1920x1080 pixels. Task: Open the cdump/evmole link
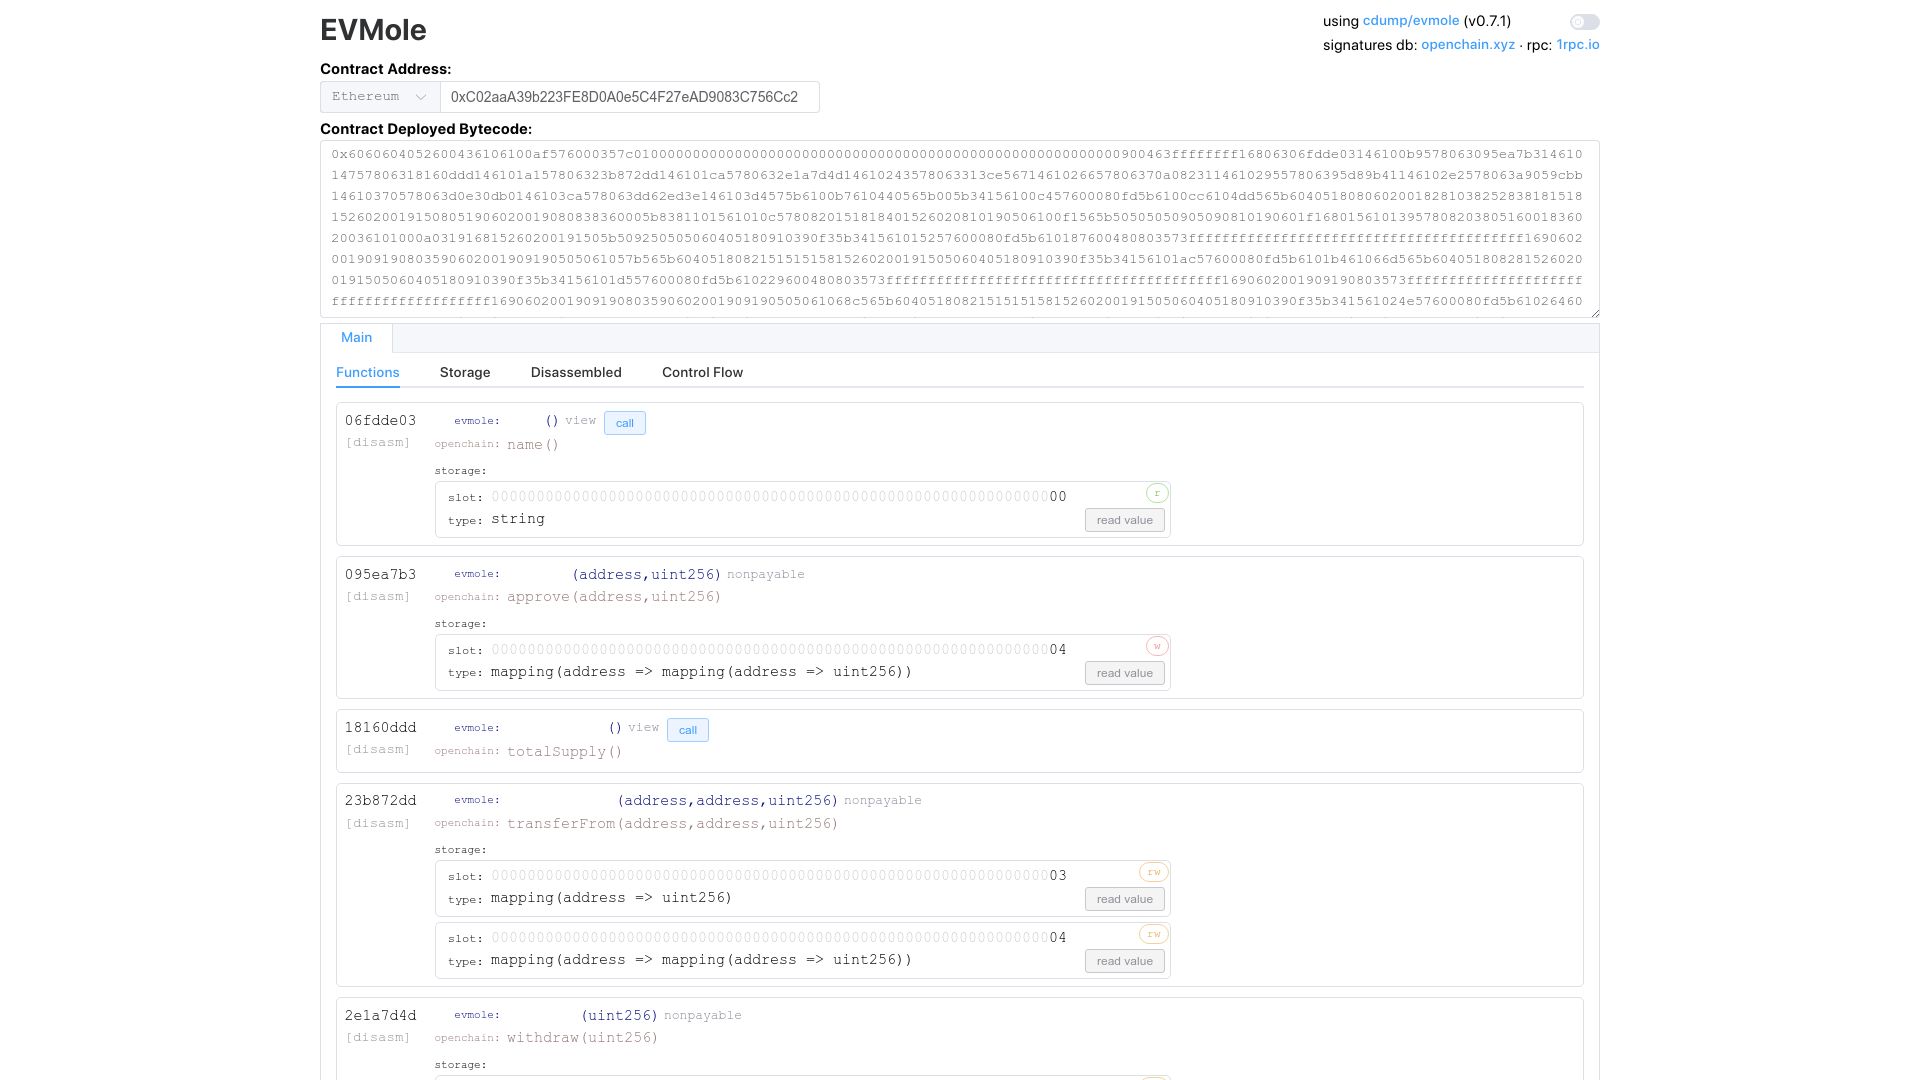(1410, 21)
